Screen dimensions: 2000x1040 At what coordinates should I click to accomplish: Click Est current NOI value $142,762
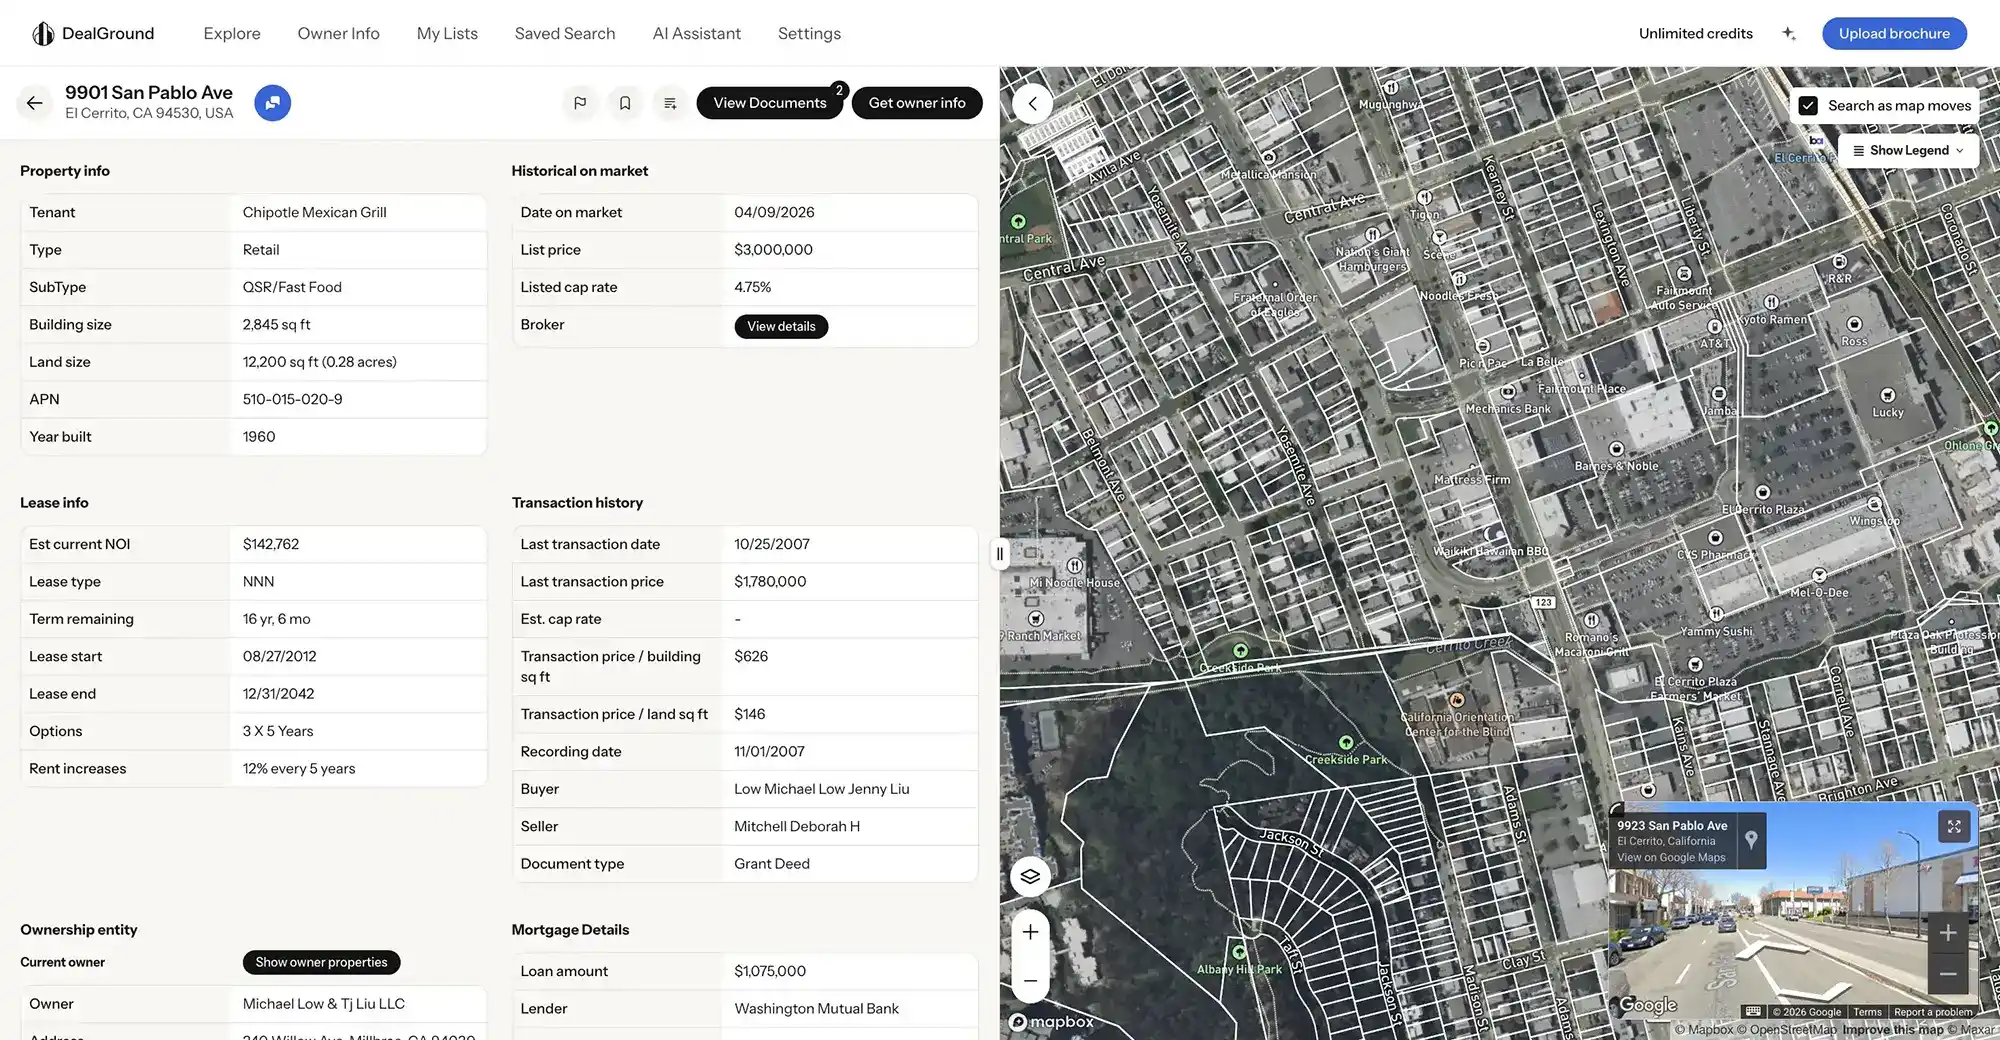(x=270, y=544)
